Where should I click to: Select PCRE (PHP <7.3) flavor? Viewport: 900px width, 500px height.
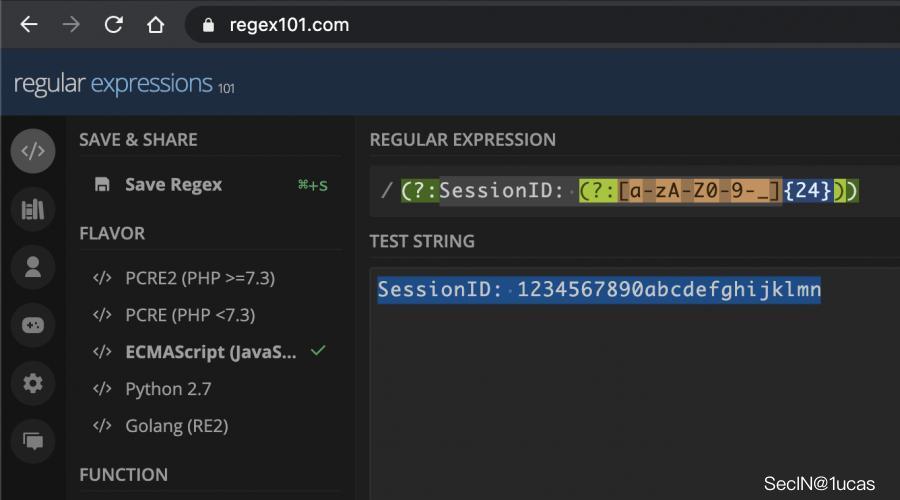[190, 315]
